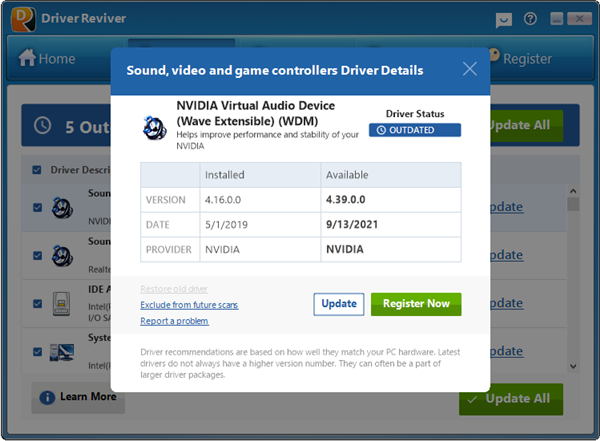Click the driver list scrollbar up arrow
The width and height of the screenshot is (600, 441).
573,191
